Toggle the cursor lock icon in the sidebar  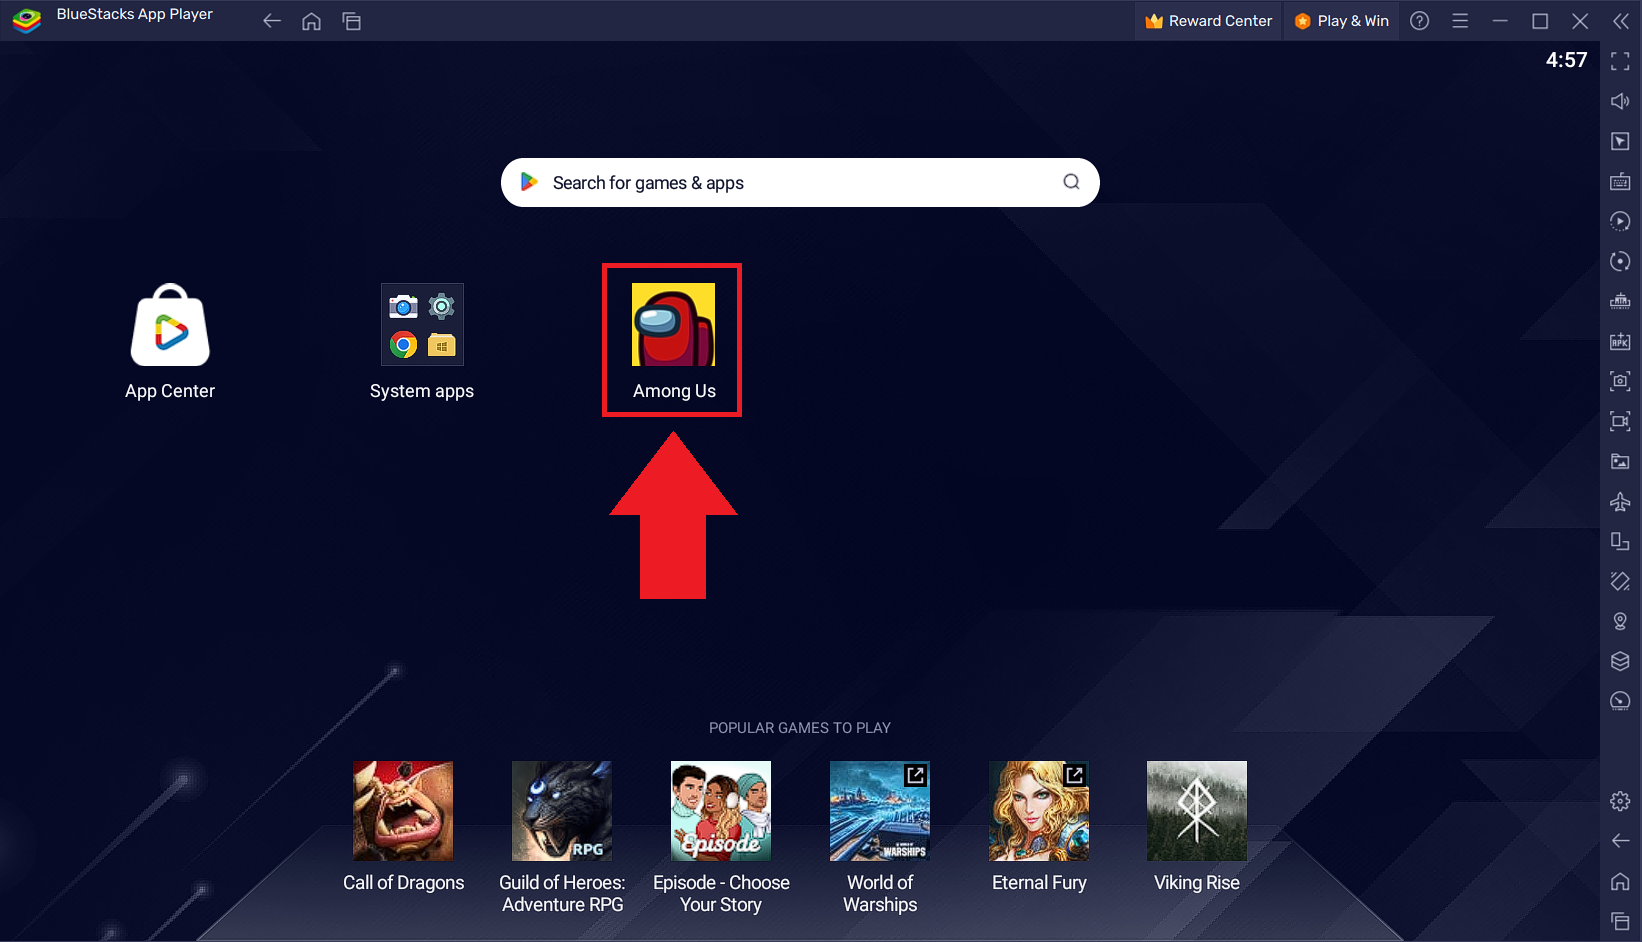tap(1620, 141)
